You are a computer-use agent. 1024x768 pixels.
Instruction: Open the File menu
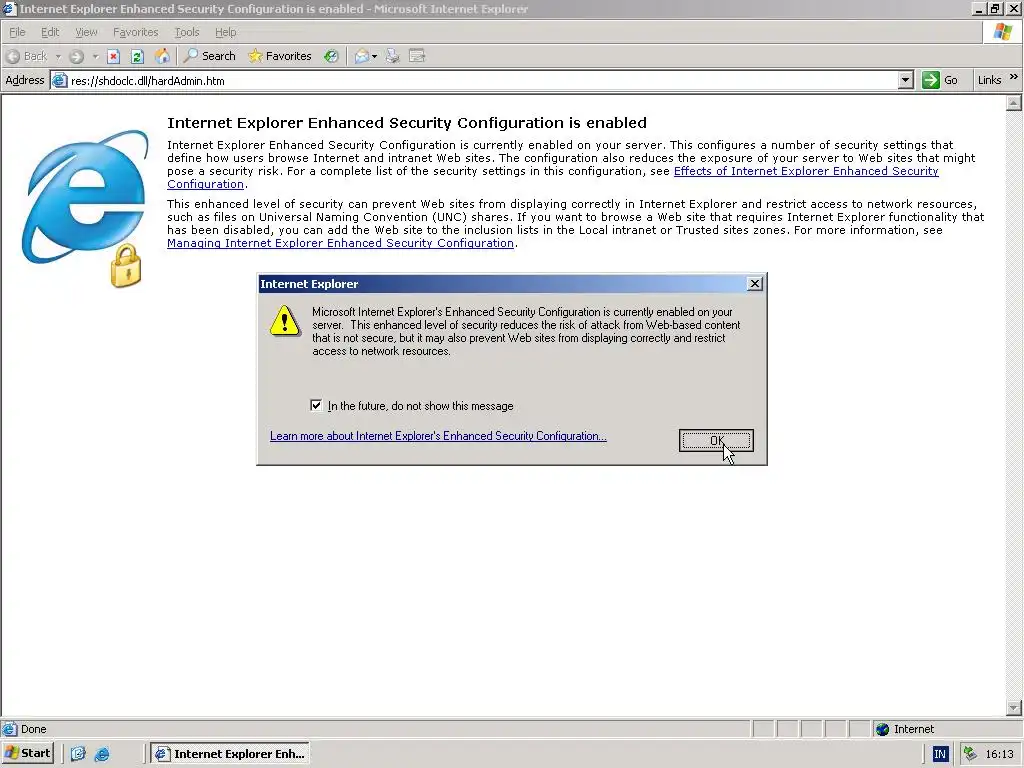pyautogui.click(x=17, y=32)
